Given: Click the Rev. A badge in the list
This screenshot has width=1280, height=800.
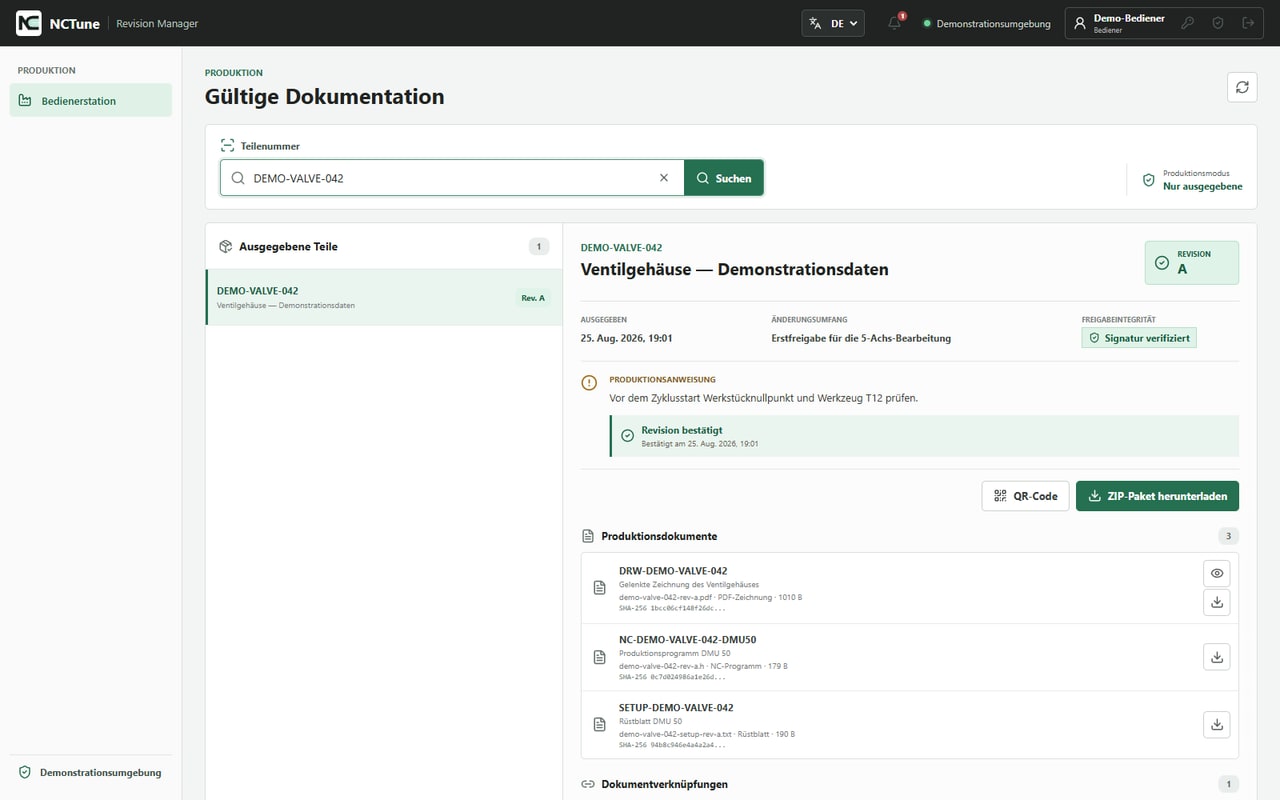Looking at the screenshot, I should 533,297.
